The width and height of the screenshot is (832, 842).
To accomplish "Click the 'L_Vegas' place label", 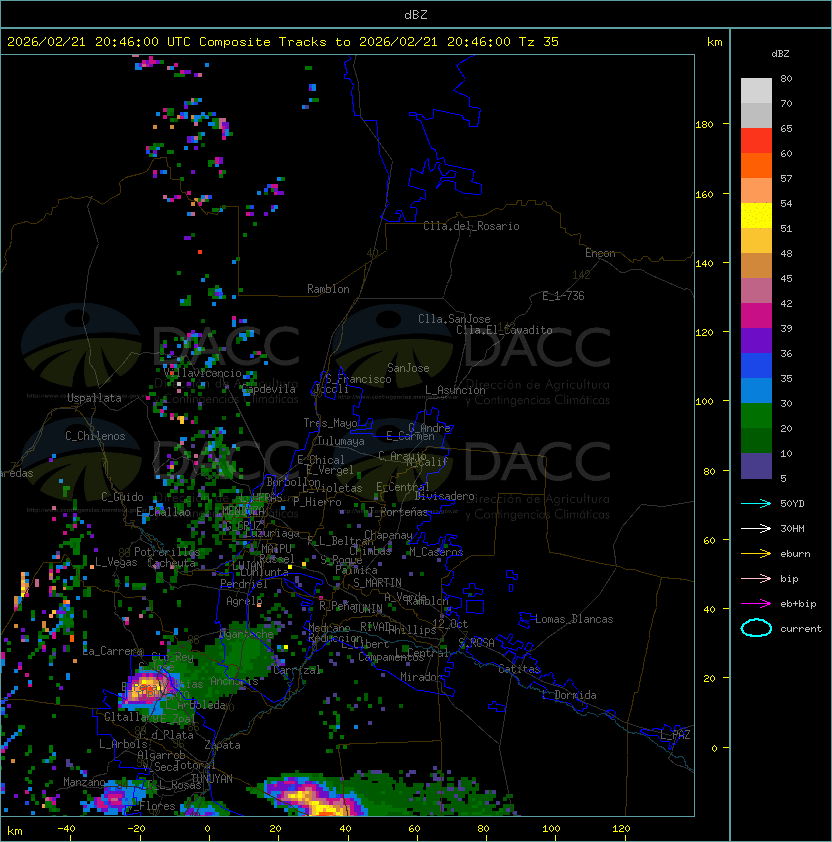I will coord(116,562).
